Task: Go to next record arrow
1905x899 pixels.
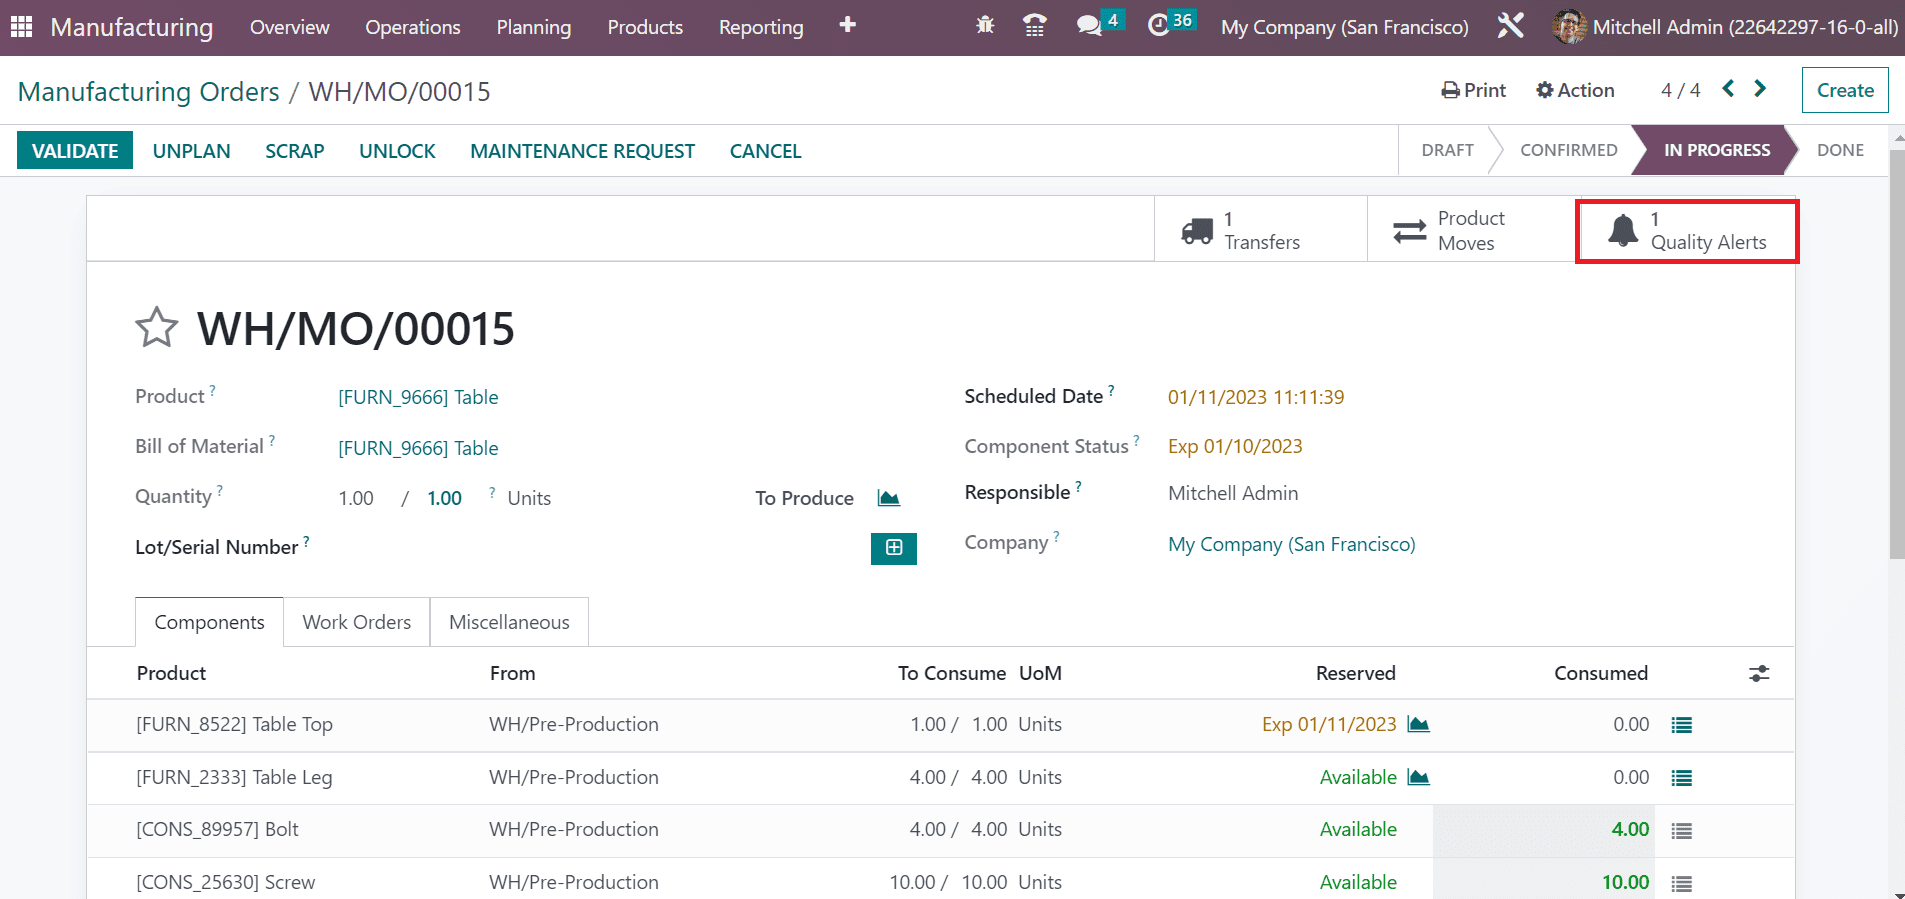Action: pos(1760,89)
